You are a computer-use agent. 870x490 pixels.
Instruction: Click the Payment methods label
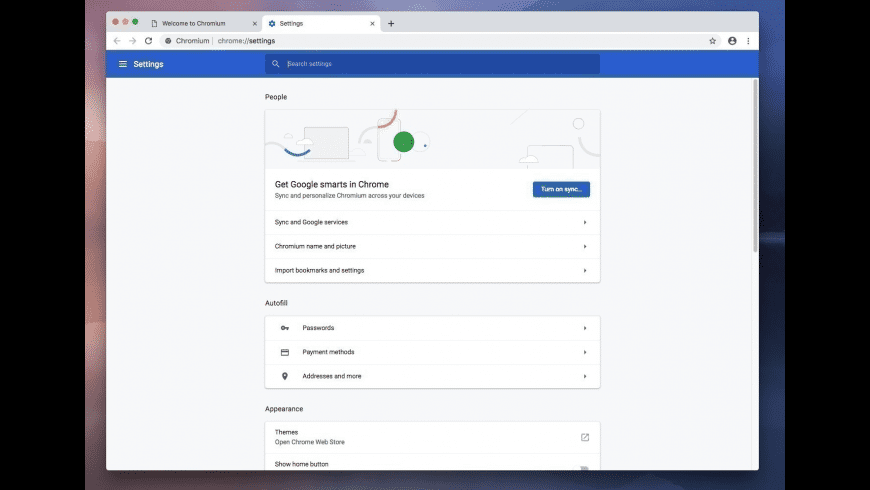(x=328, y=352)
